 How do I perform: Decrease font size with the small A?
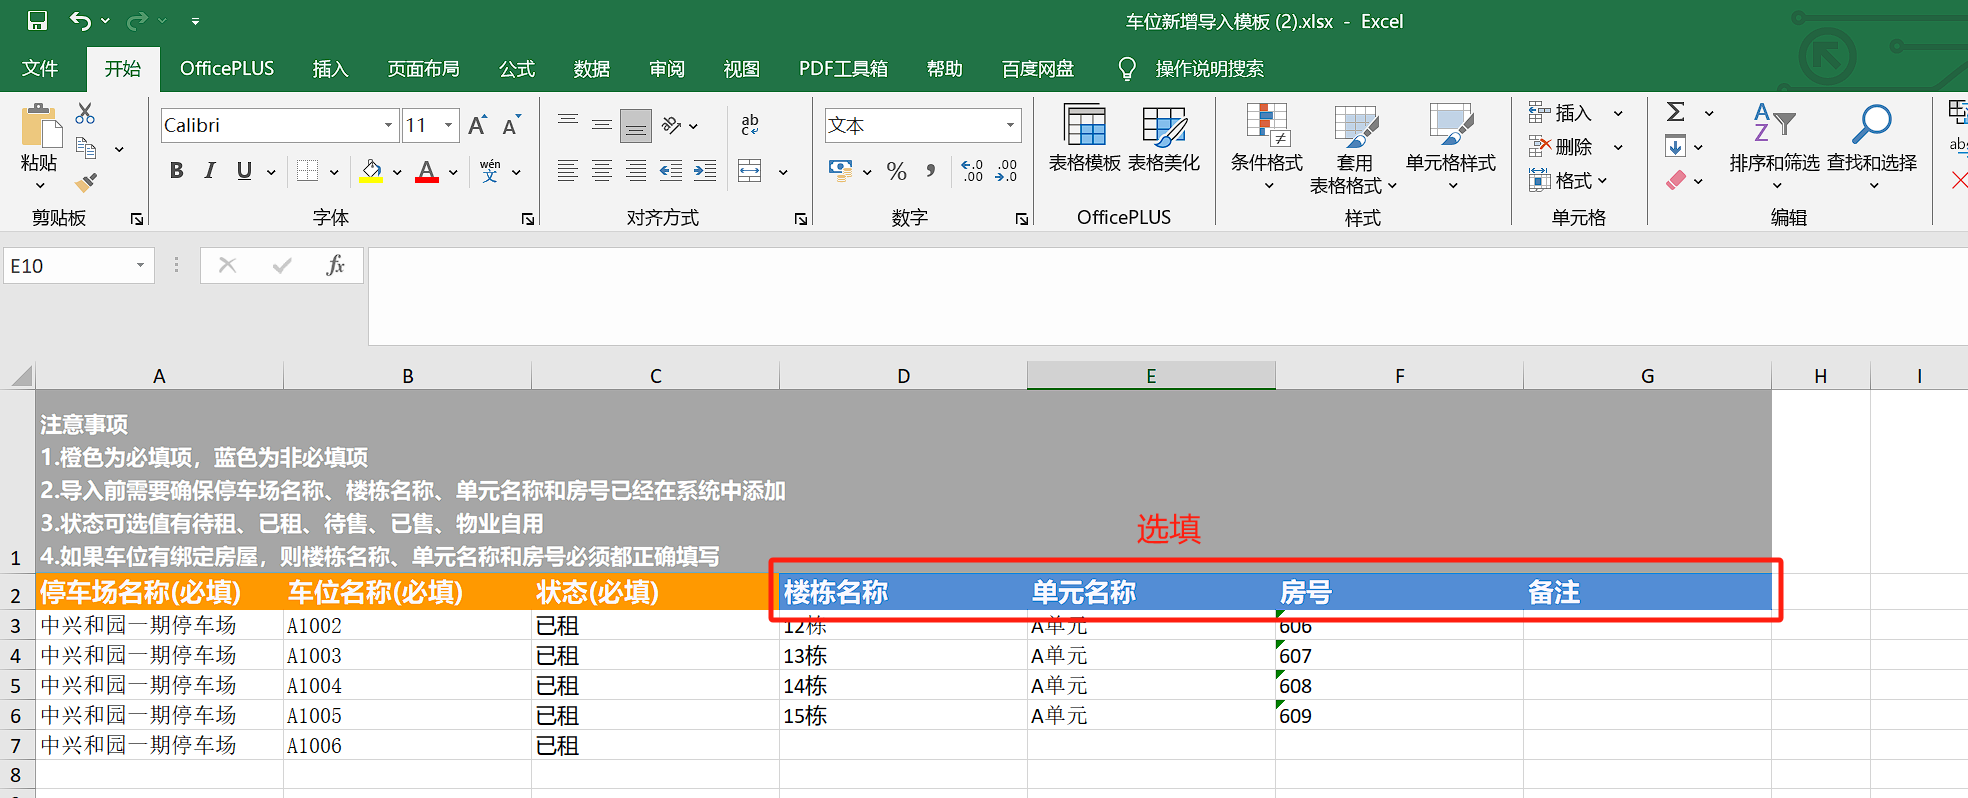[x=512, y=126]
